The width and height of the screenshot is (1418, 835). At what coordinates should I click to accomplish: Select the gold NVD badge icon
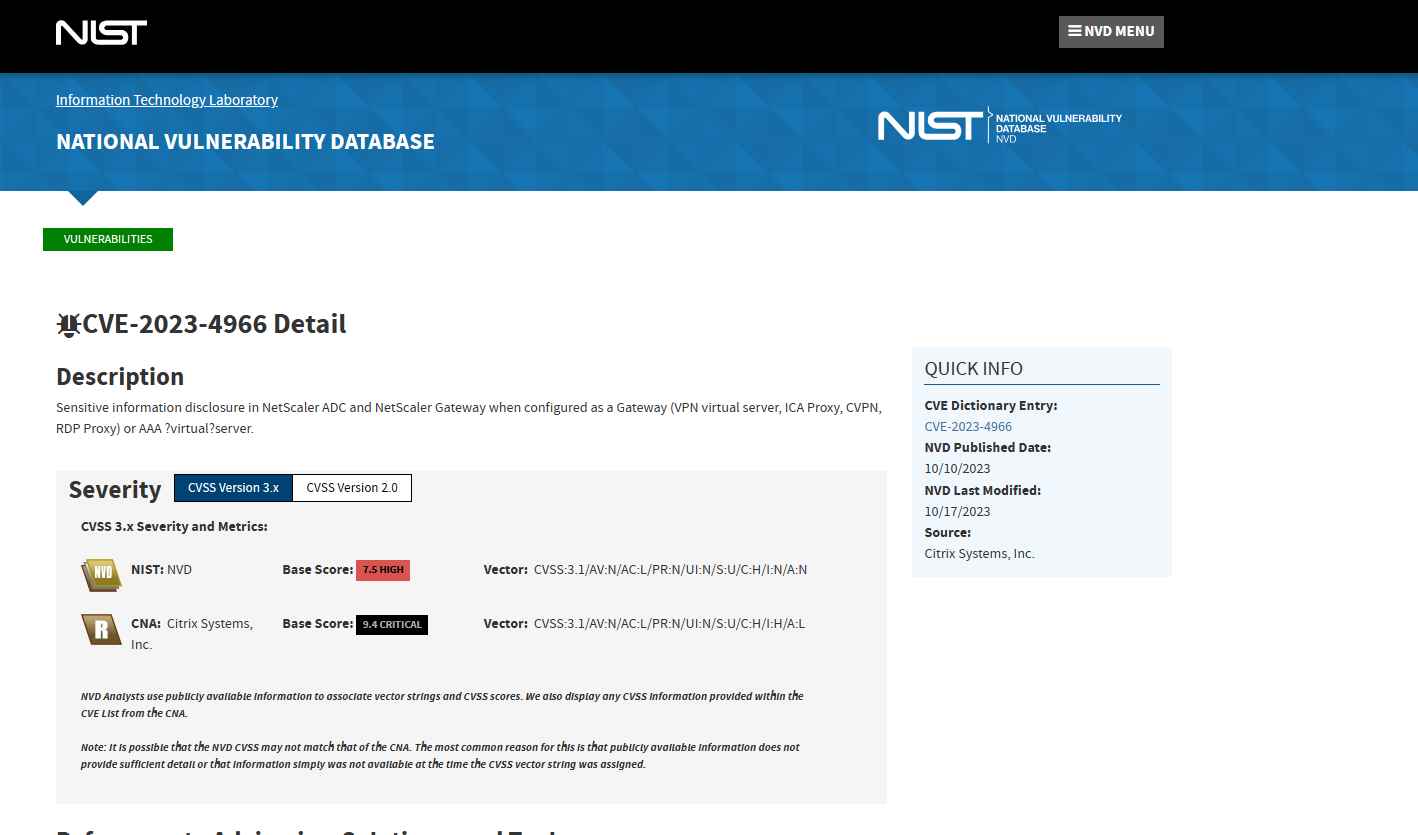tap(100, 575)
